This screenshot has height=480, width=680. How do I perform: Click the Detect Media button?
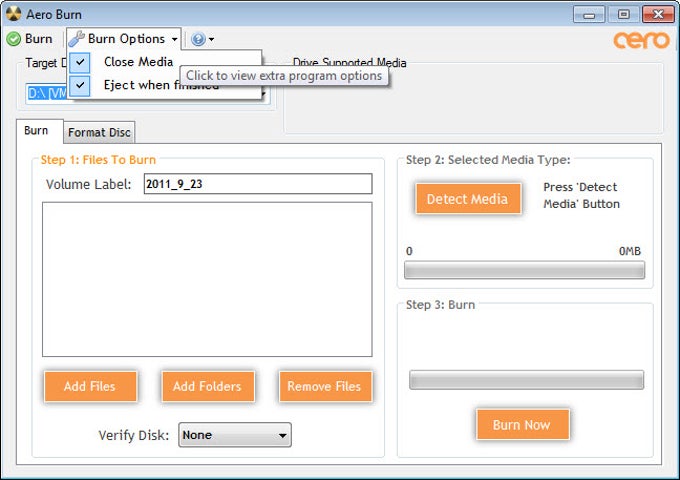(x=468, y=199)
